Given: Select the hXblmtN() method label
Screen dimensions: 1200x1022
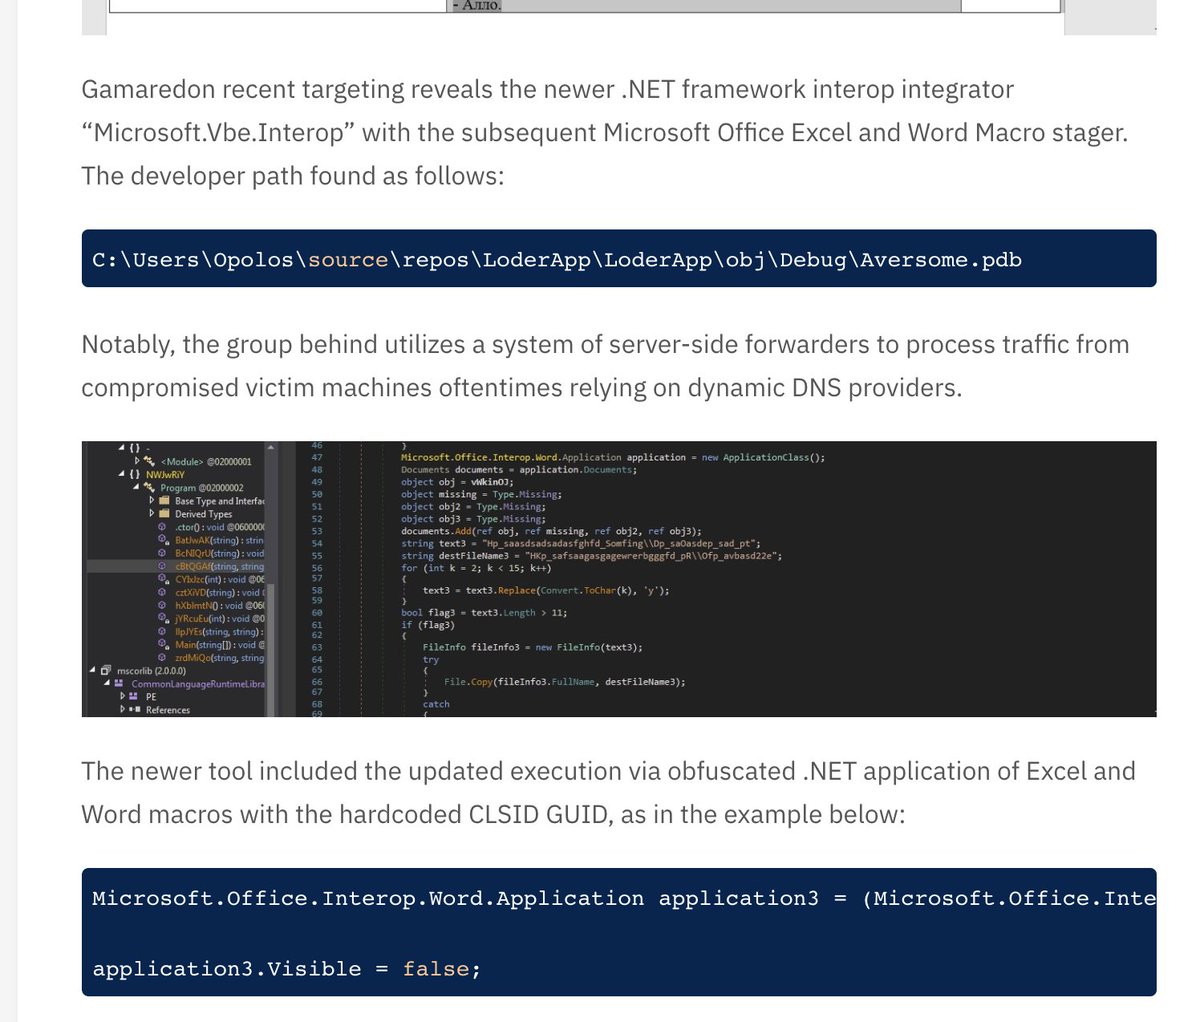Looking at the screenshot, I should click(219, 605).
